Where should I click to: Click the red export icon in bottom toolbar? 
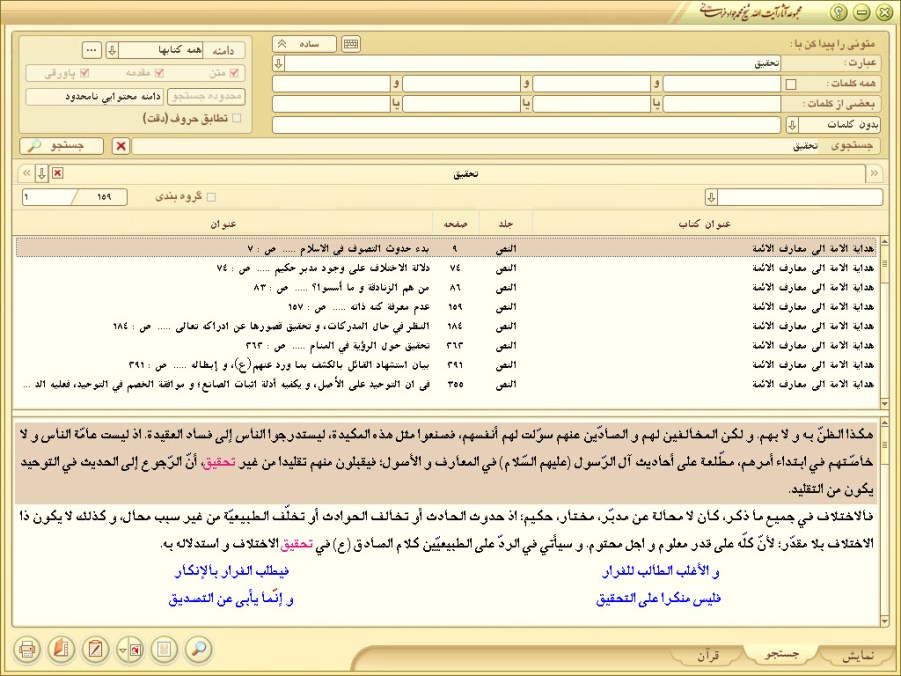[x=135, y=650]
